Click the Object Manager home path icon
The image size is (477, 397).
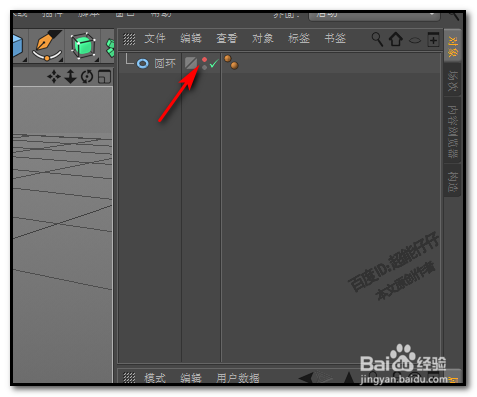(x=396, y=39)
